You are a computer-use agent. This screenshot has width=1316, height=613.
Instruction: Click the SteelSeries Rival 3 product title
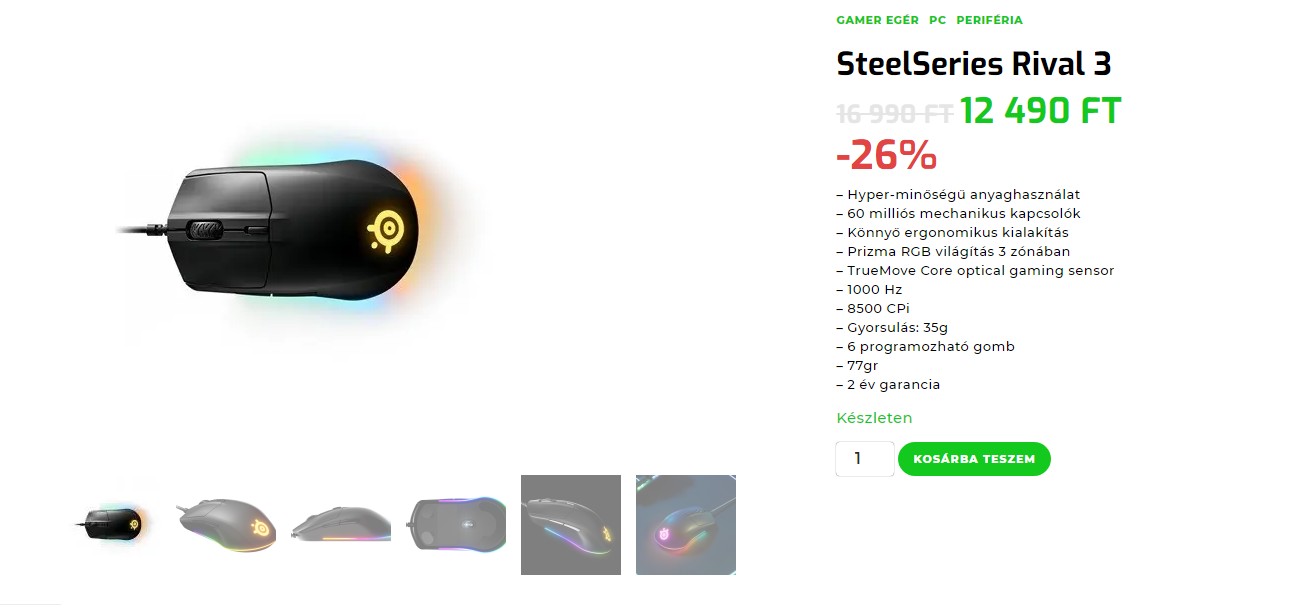973,64
